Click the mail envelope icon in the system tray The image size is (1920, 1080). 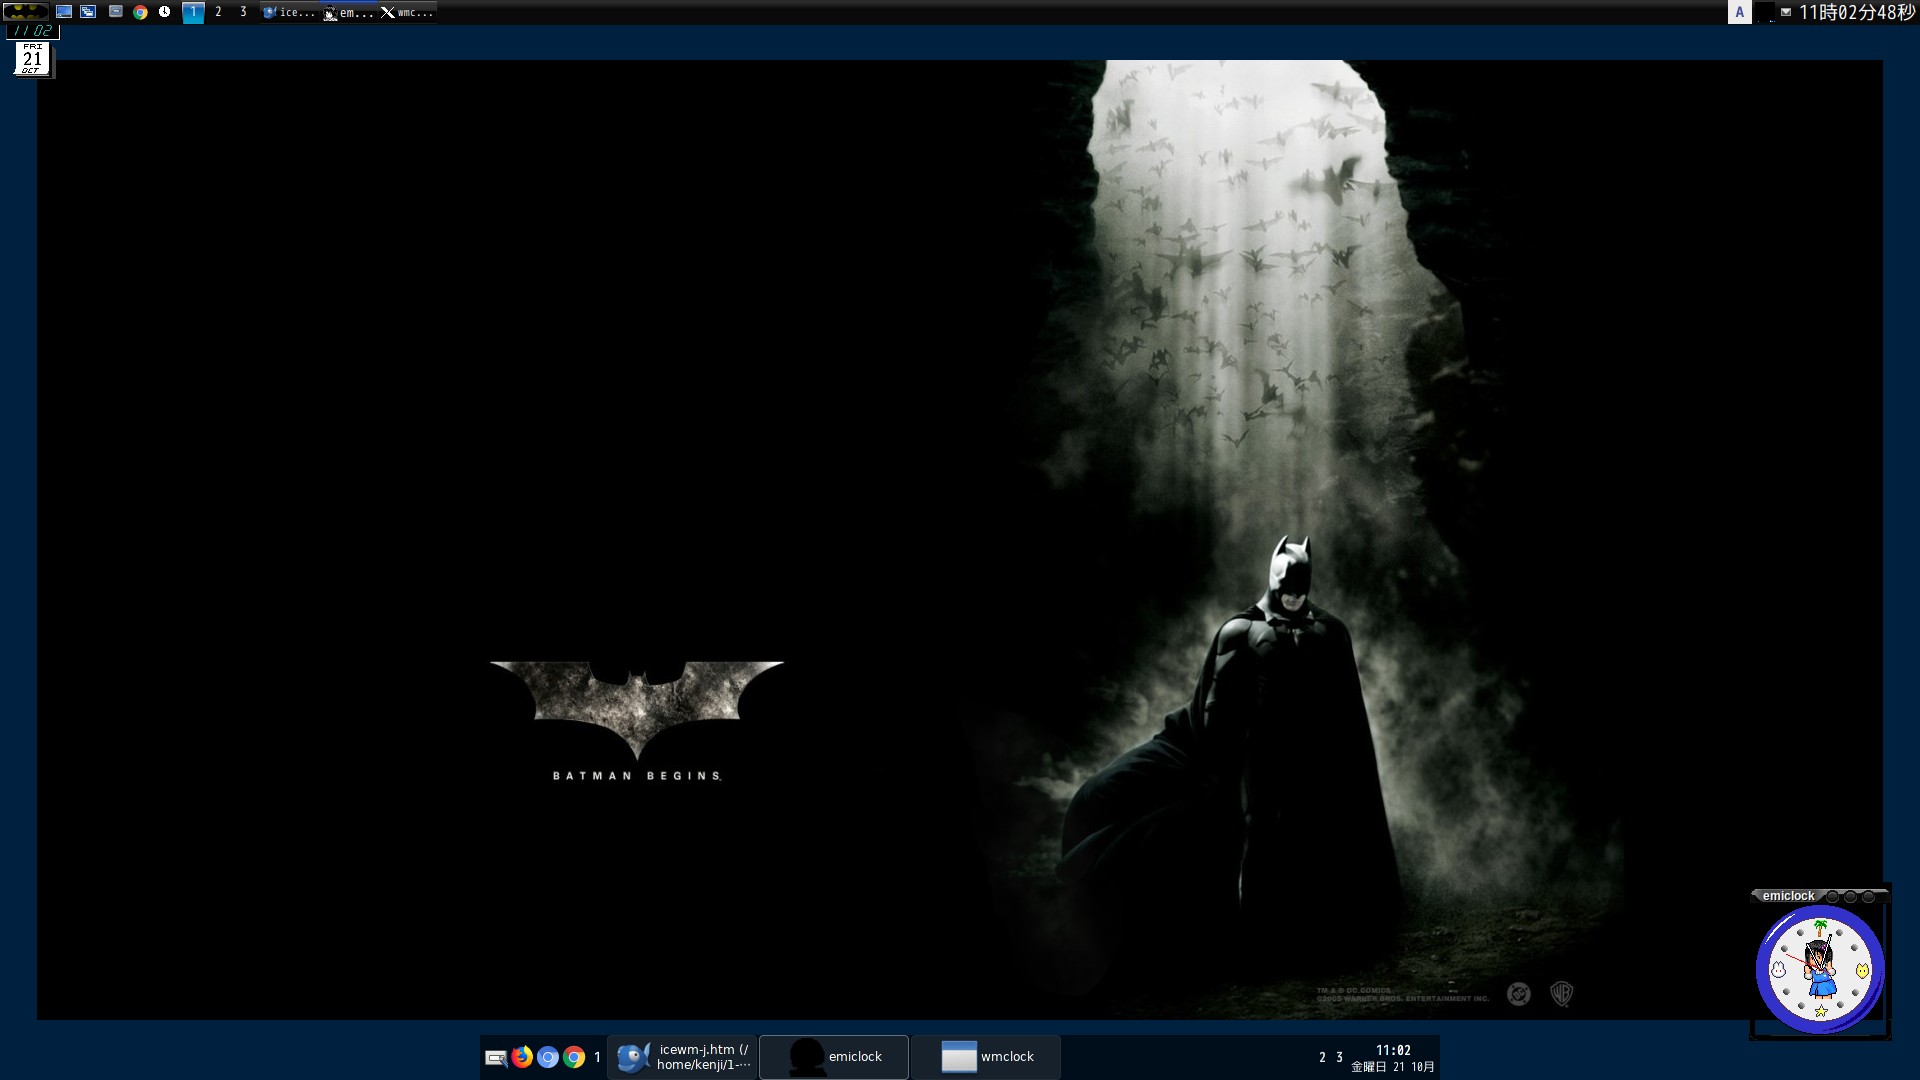(x=1786, y=13)
